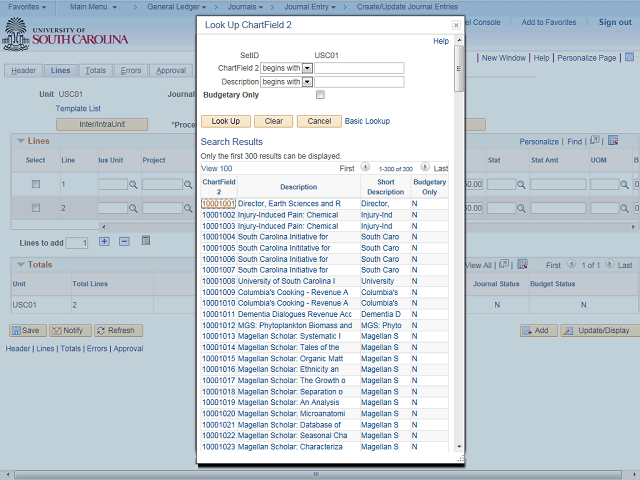The width and height of the screenshot is (640, 480).
Task: Switch to the Header tab
Action: [24, 71]
